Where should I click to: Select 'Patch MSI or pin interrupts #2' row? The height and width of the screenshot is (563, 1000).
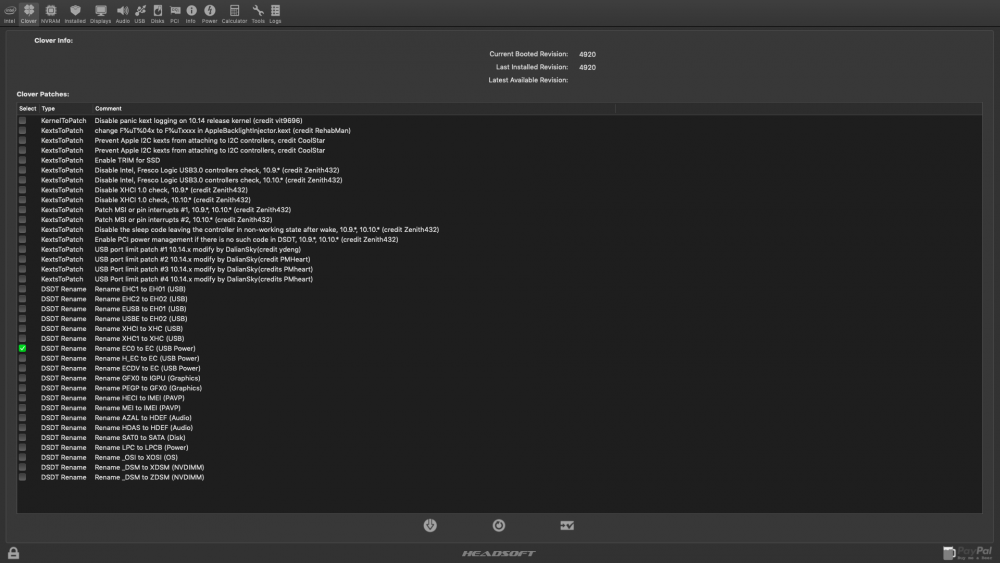499,219
